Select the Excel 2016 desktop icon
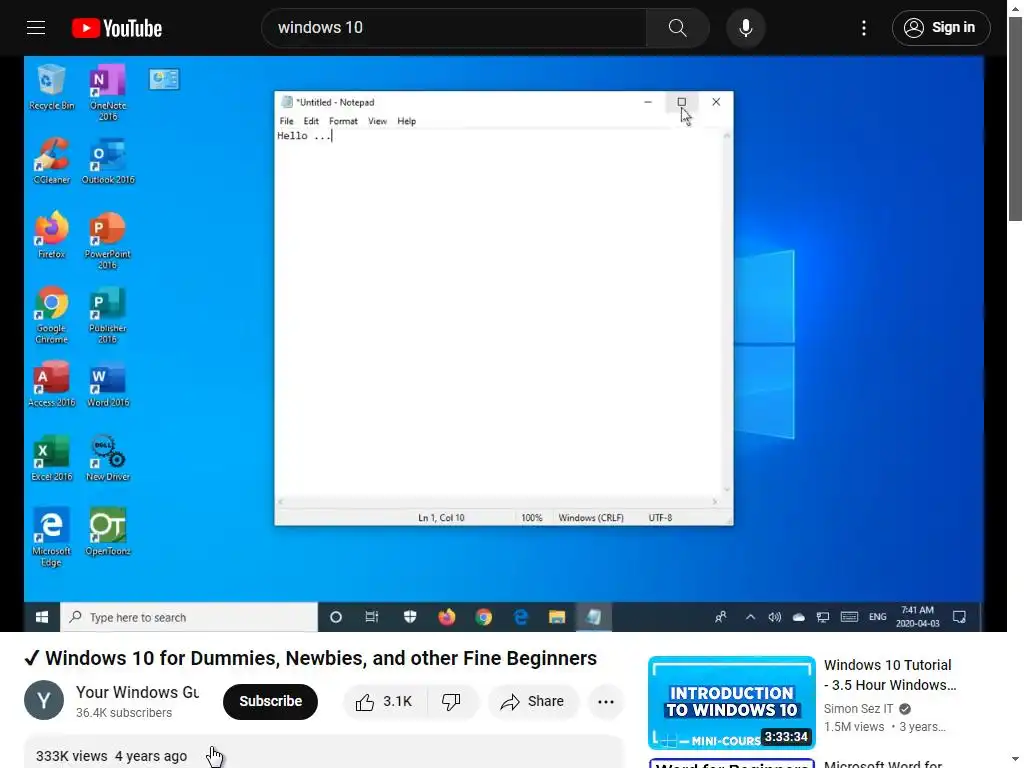The image size is (1024, 768). point(52,459)
